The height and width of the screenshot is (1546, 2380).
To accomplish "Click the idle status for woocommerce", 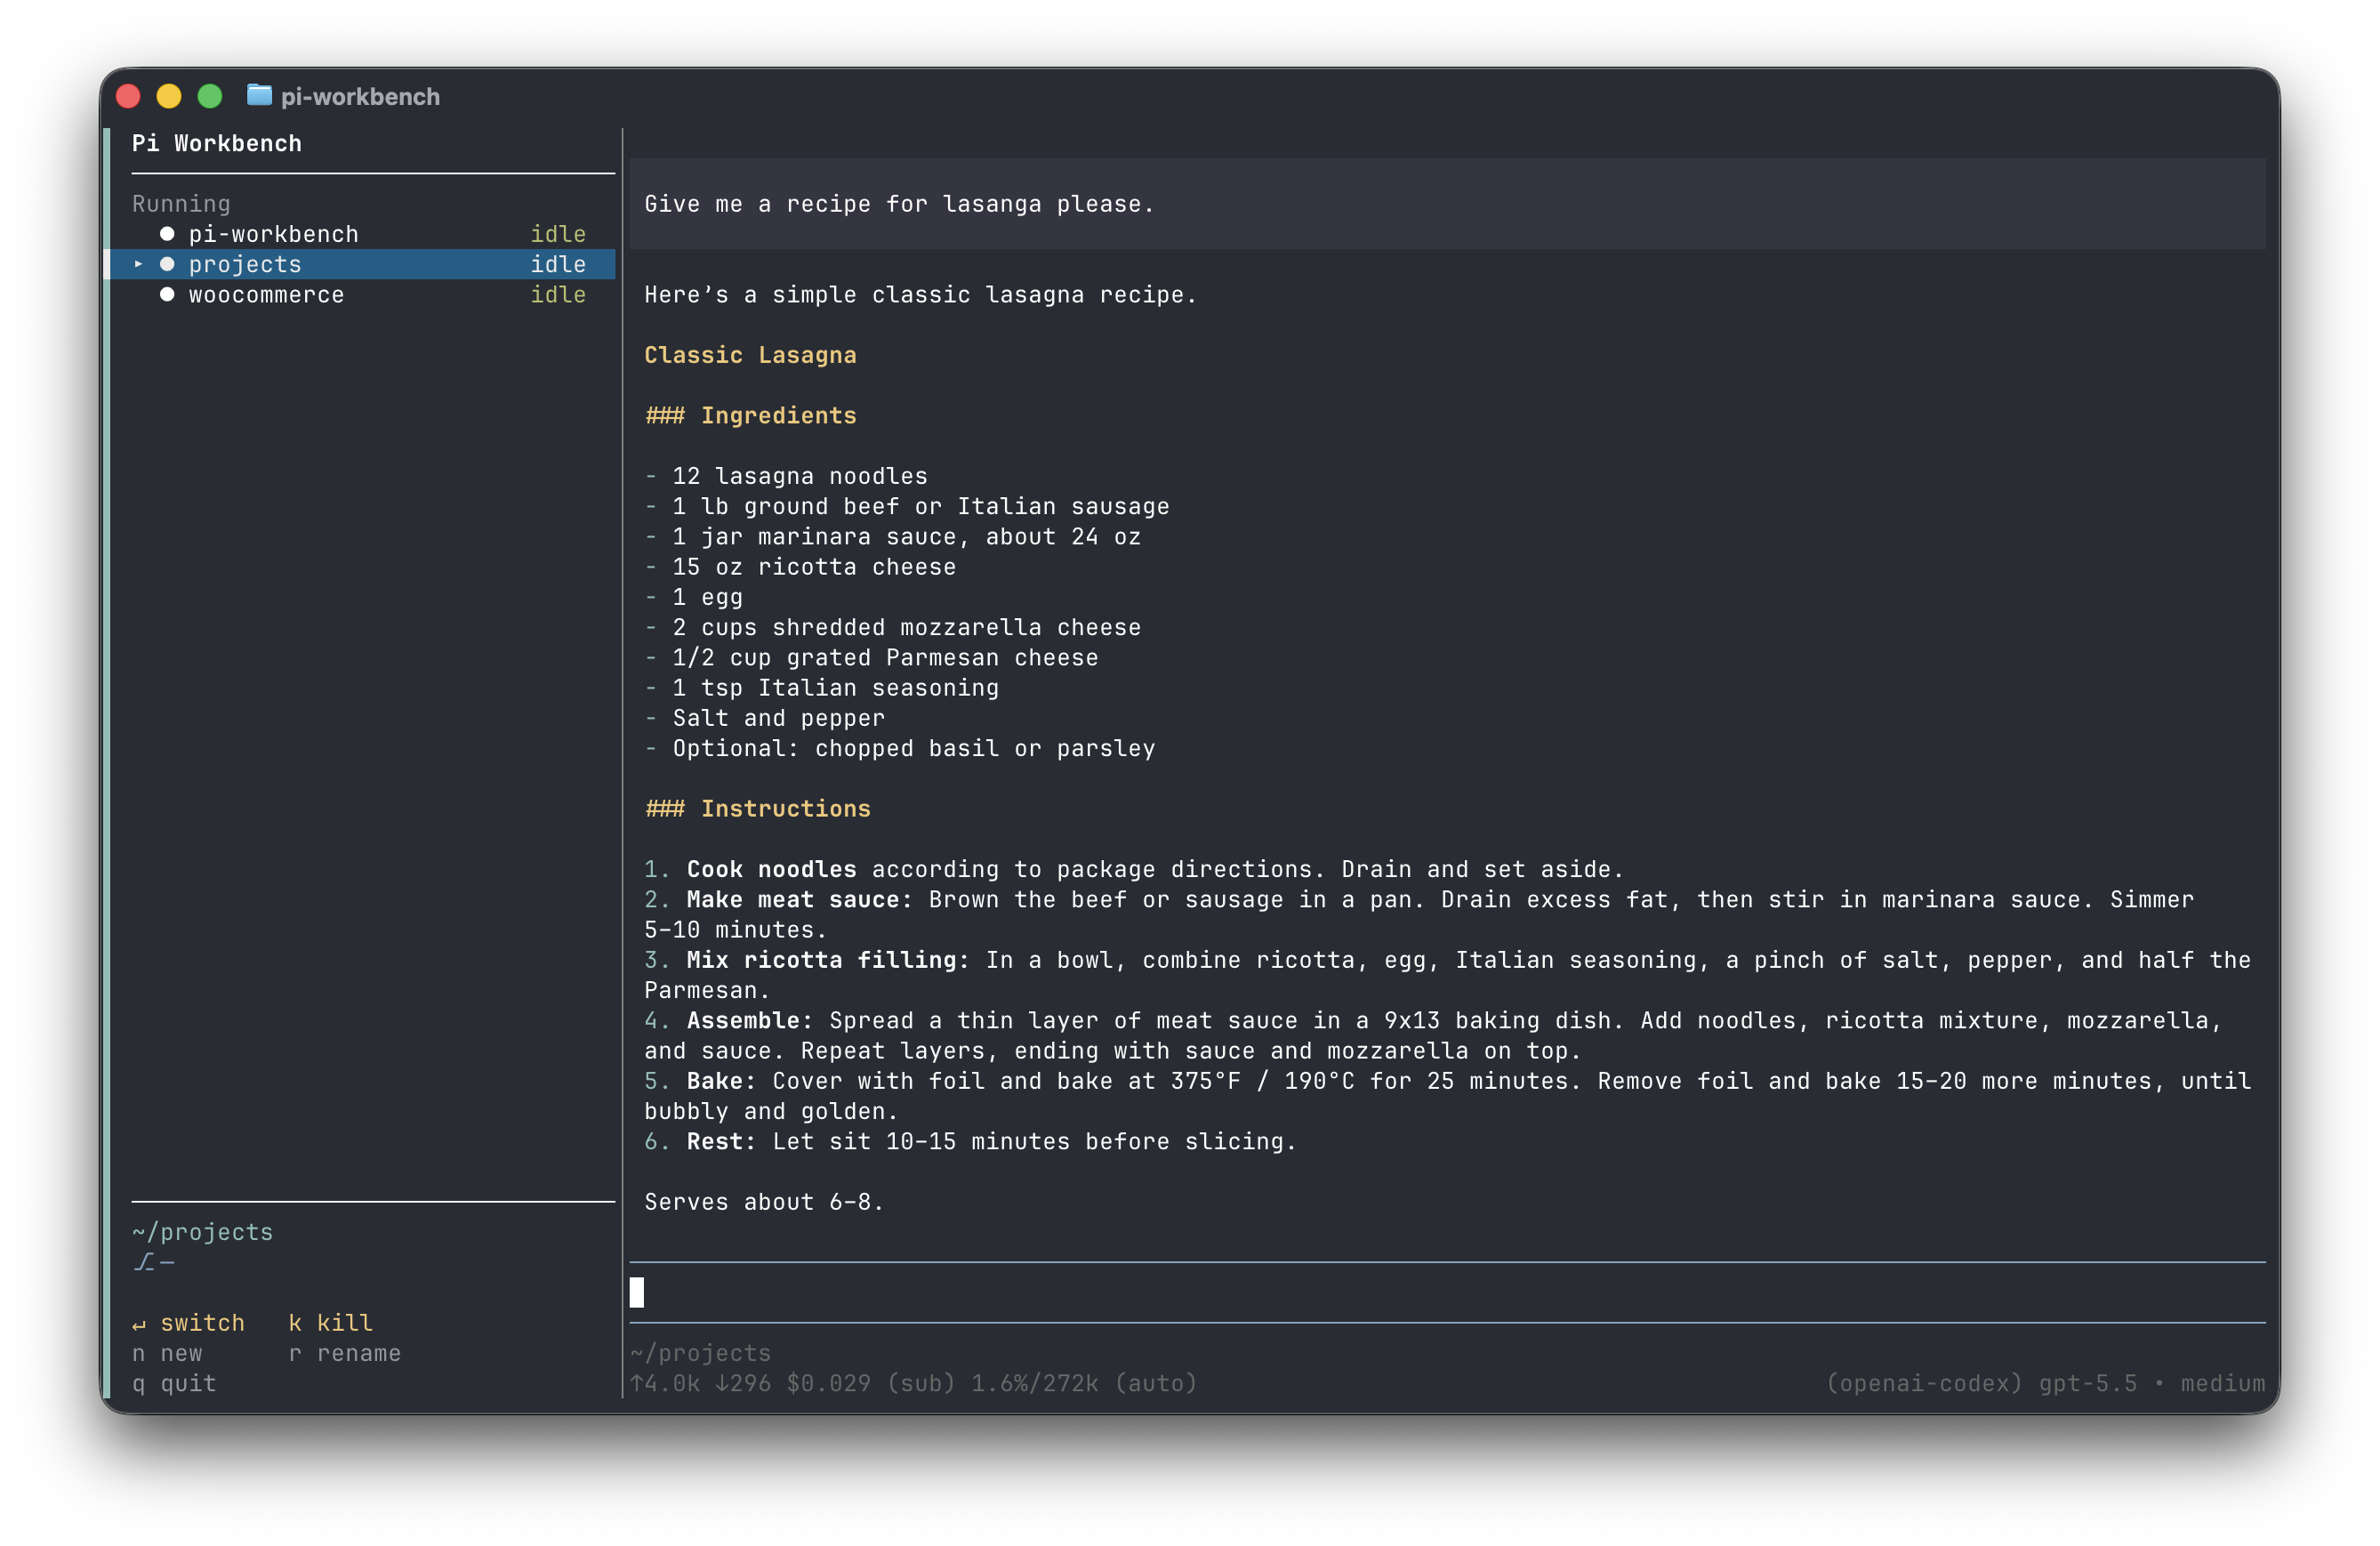I will (x=558, y=295).
